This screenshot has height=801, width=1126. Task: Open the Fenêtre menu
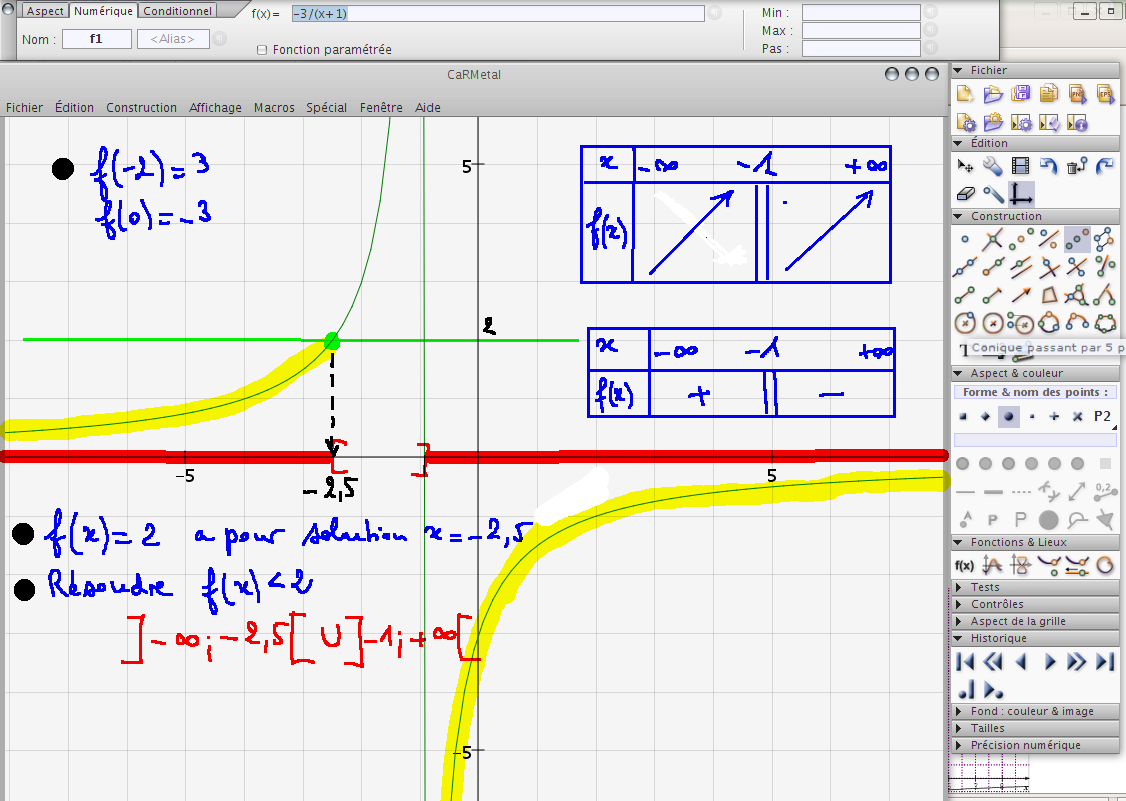coord(381,108)
